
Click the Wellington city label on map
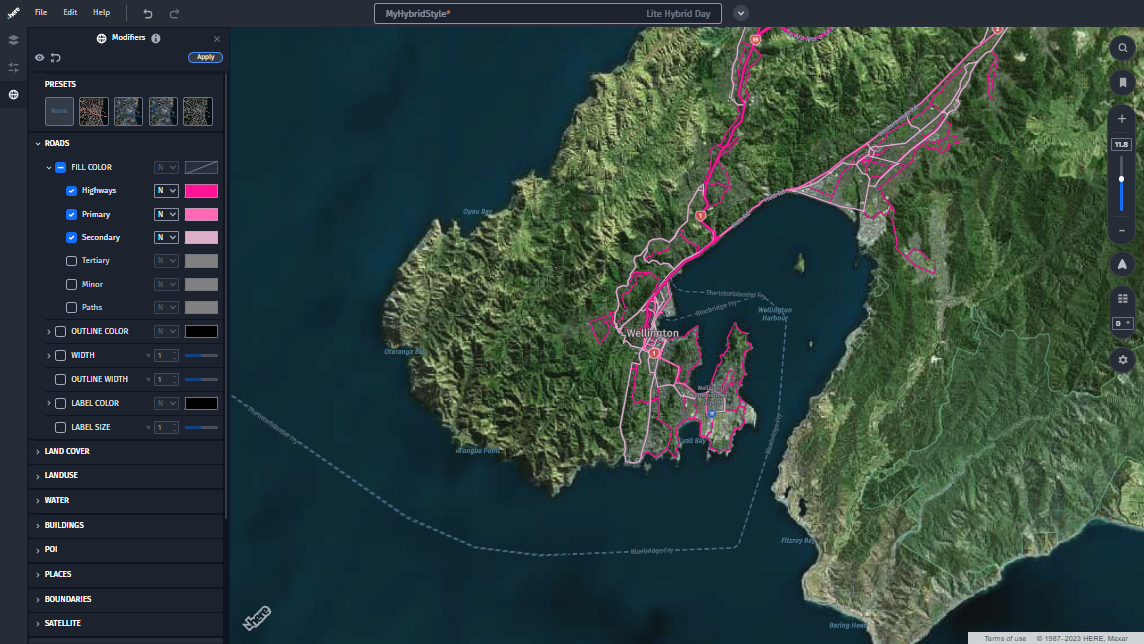coord(652,333)
